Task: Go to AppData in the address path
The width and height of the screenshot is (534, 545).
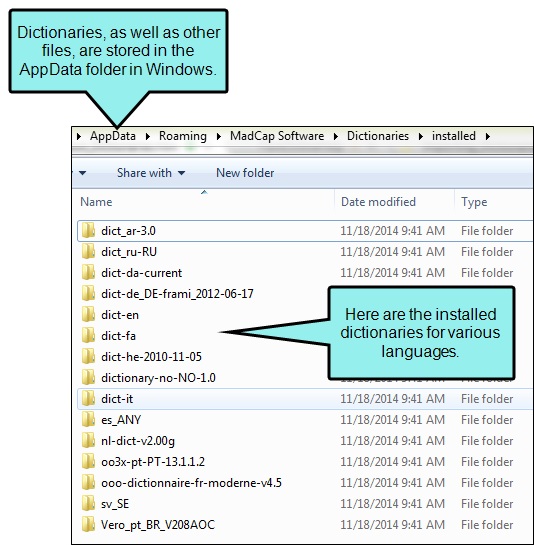Action: click(x=113, y=136)
